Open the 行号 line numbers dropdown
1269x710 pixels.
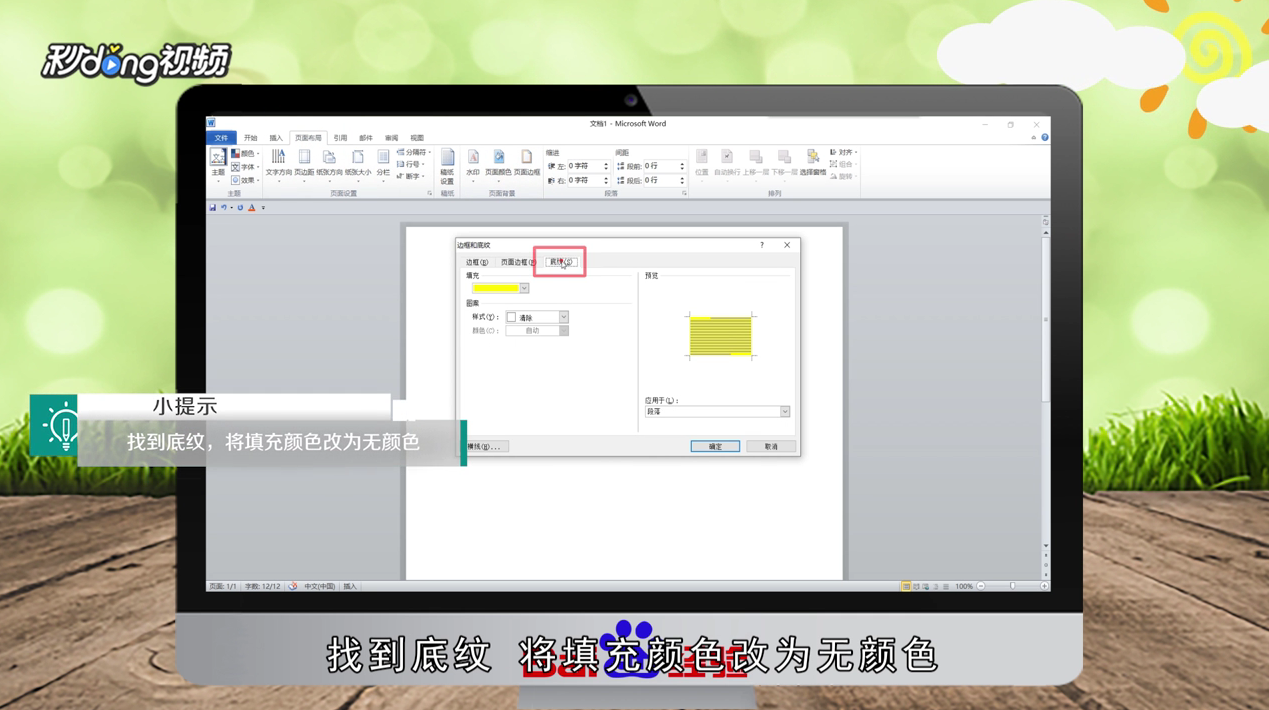[411, 165]
